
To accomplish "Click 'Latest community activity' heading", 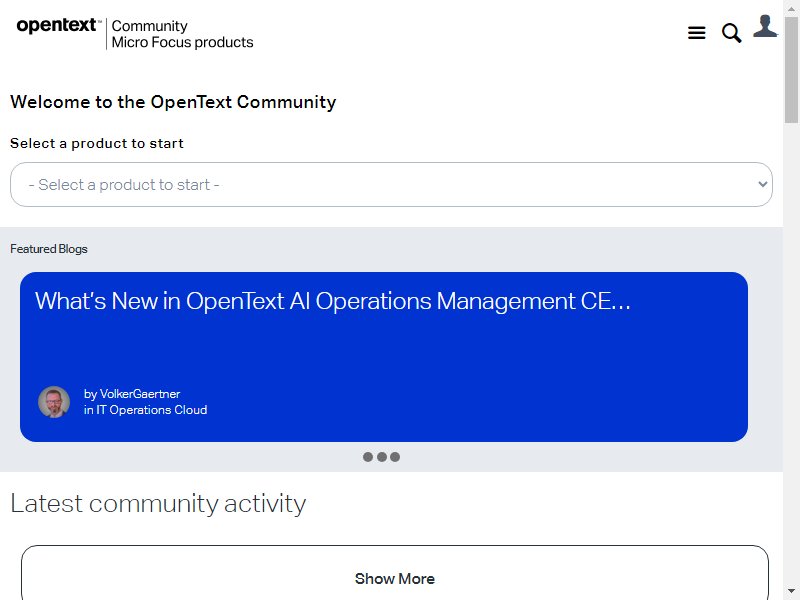I will (x=158, y=504).
